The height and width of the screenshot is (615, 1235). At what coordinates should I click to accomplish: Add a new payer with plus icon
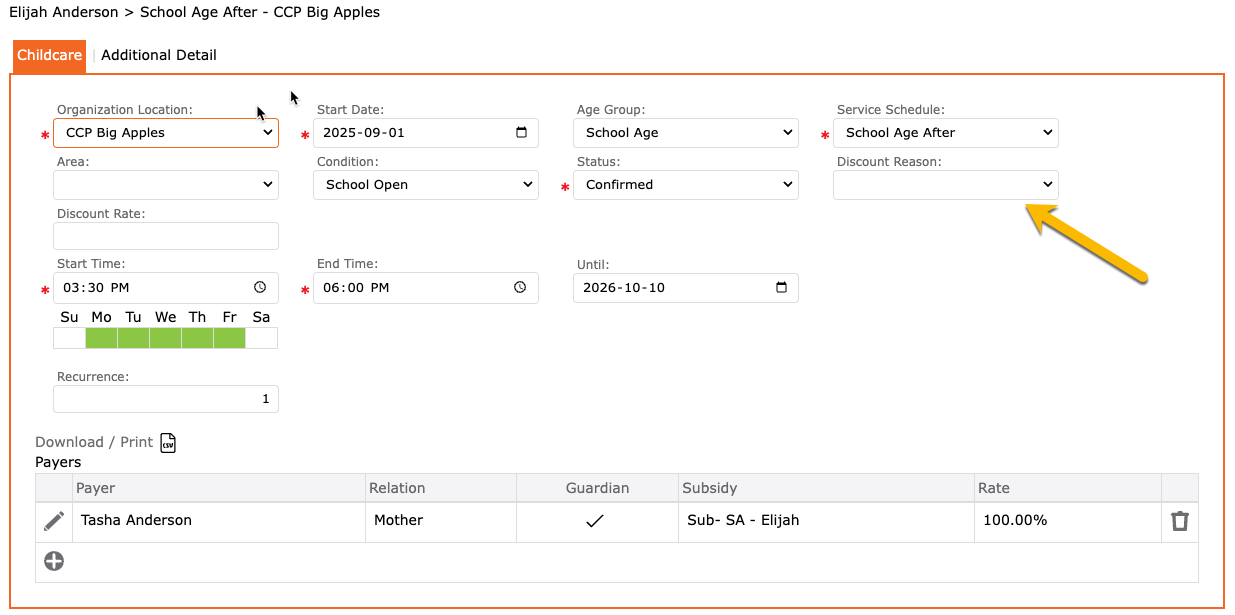pos(54,562)
